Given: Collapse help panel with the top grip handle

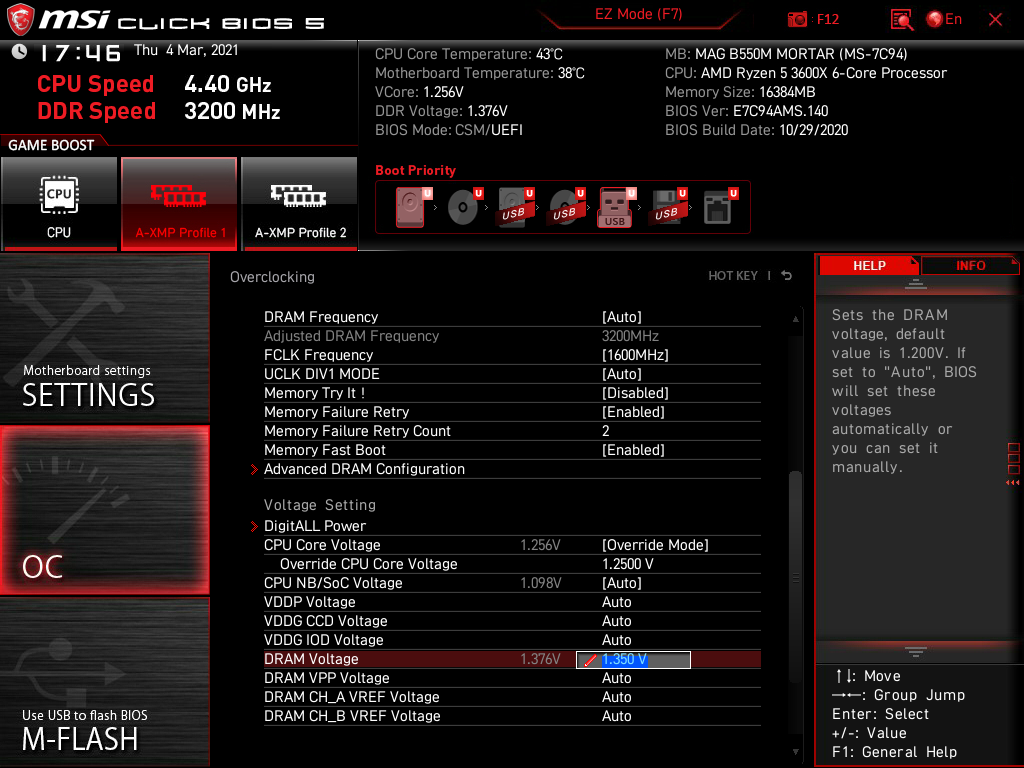Looking at the screenshot, I should pyautogui.click(x=916, y=283).
